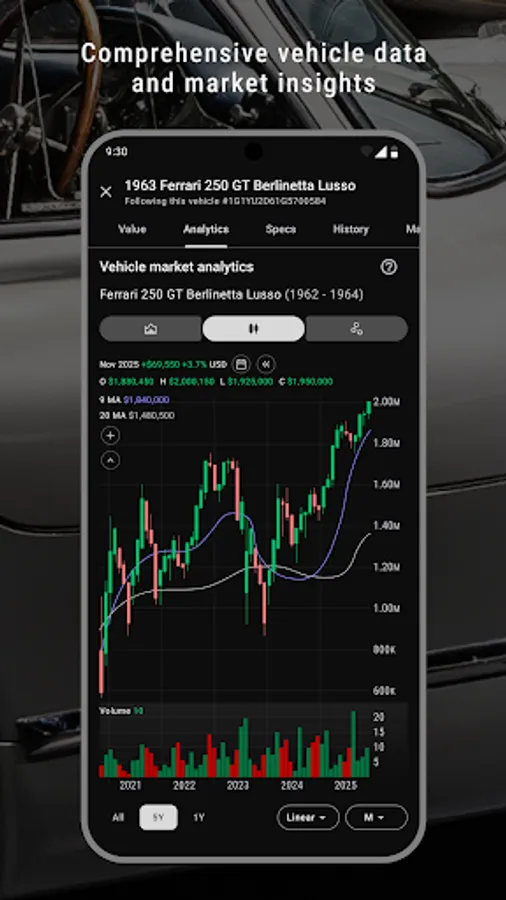Screen dimensions: 506x900
Task: Switch to the Specs tab
Action: coord(281,229)
